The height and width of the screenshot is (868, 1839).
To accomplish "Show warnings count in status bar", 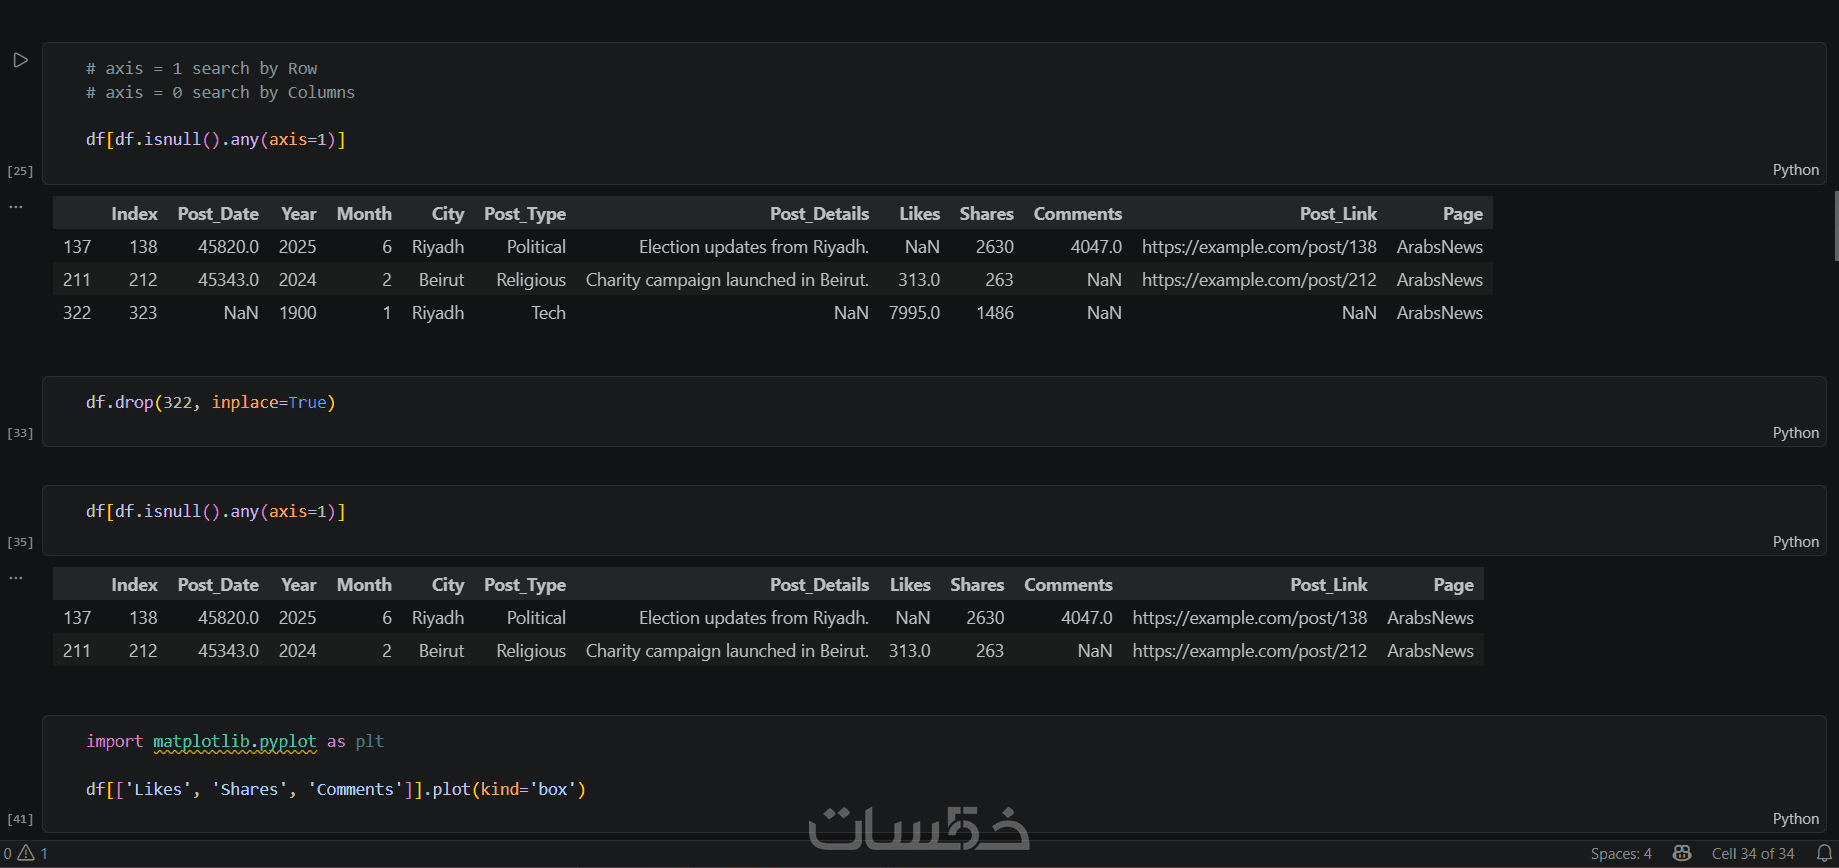I will tap(33, 853).
